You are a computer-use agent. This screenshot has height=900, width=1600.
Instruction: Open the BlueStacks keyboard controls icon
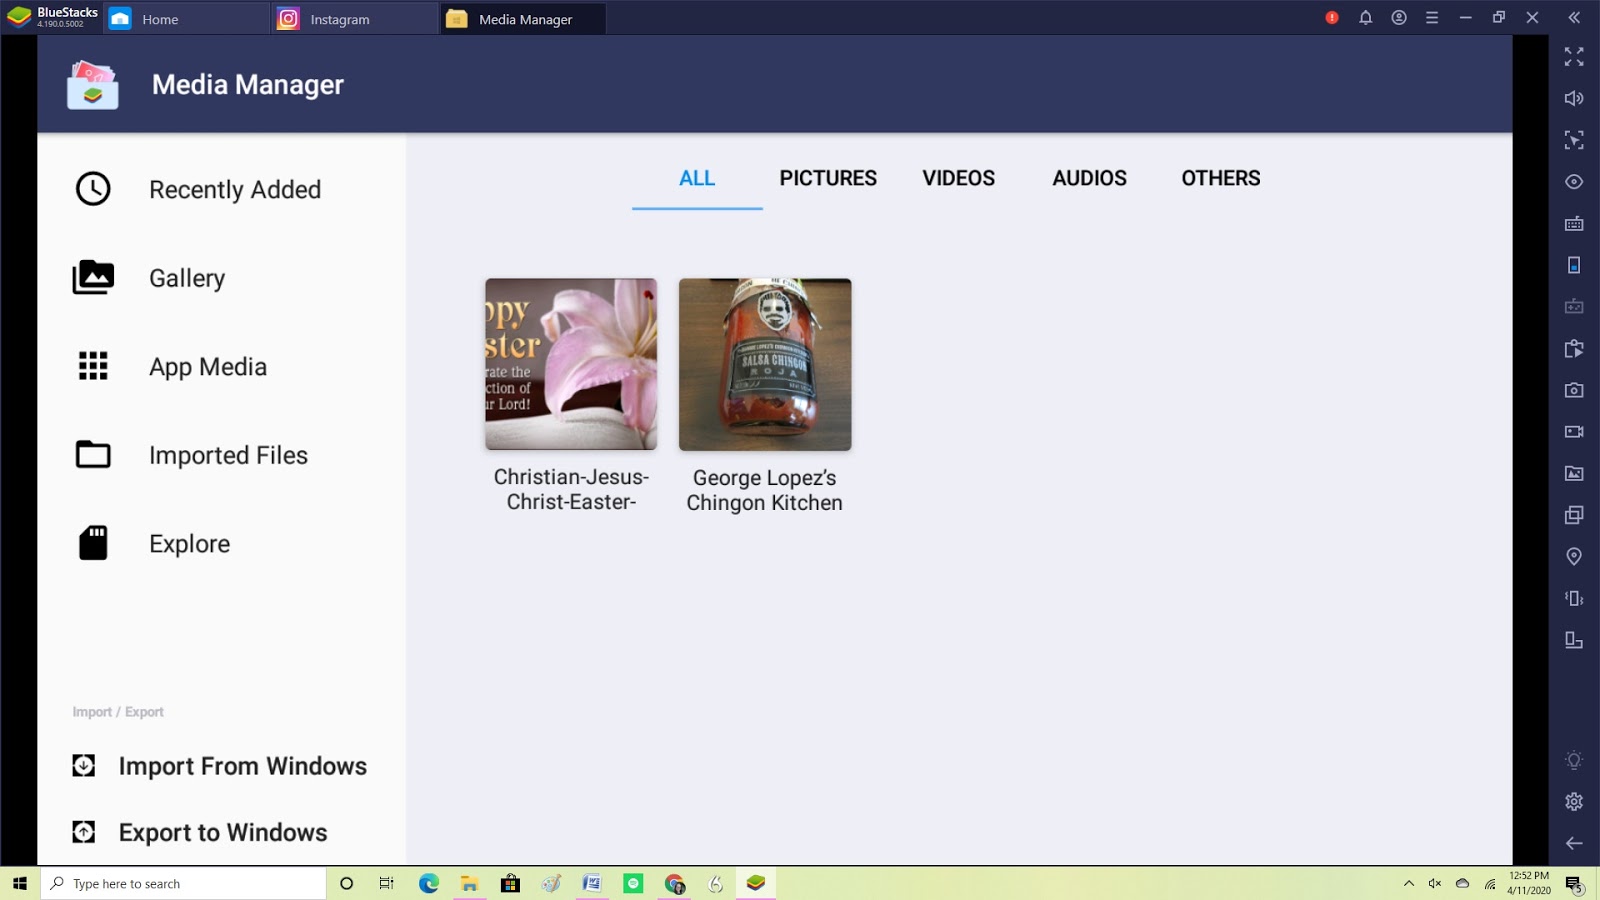(1574, 223)
